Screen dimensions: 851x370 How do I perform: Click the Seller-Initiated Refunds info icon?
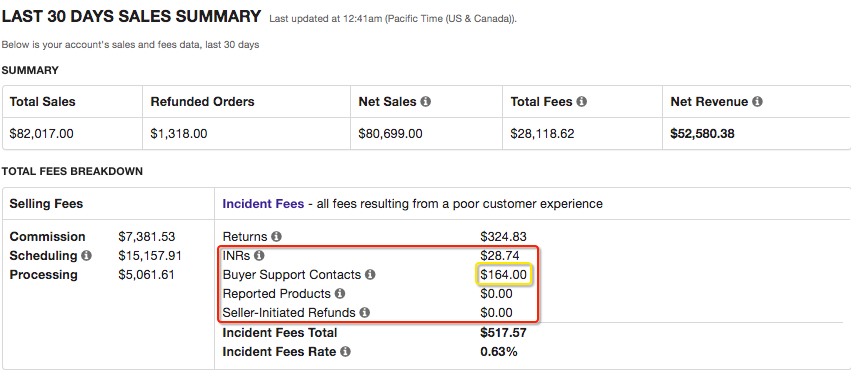(364, 313)
